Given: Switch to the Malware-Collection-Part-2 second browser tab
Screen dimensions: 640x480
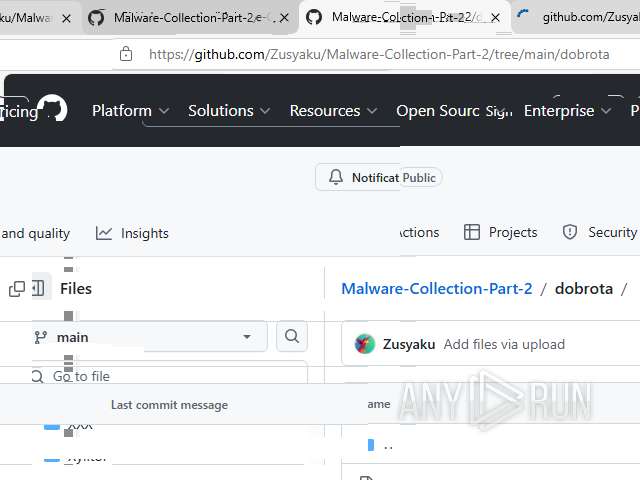Looking at the screenshot, I should (190, 18).
